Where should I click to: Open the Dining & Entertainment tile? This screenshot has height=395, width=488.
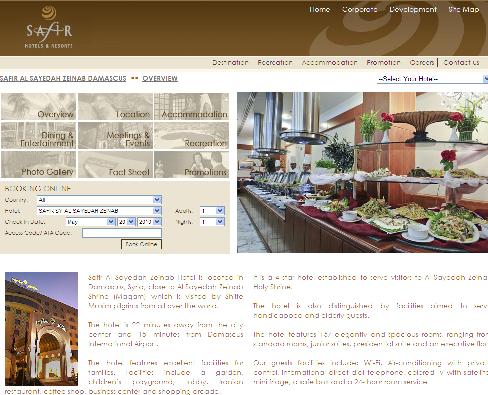coord(39,135)
